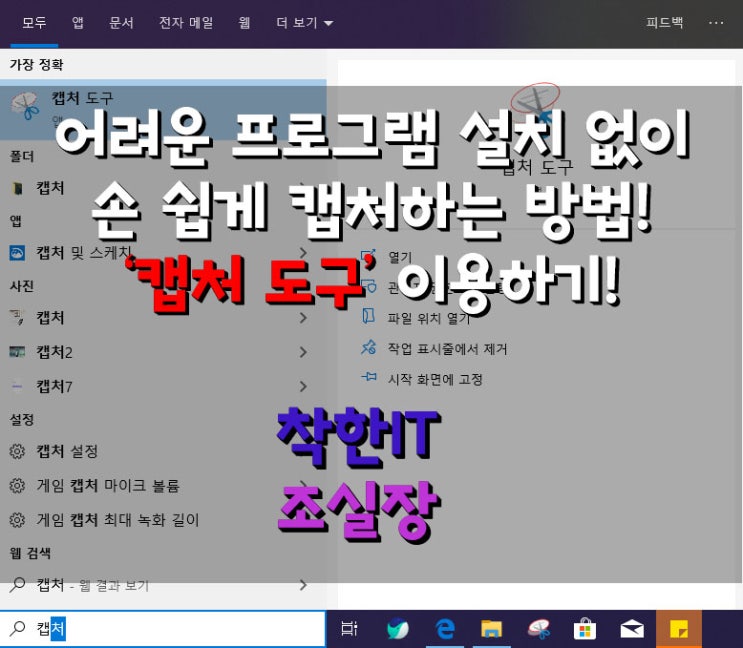Expand the 더 보기 dropdown
The image size is (743, 648).
(305, 23)
